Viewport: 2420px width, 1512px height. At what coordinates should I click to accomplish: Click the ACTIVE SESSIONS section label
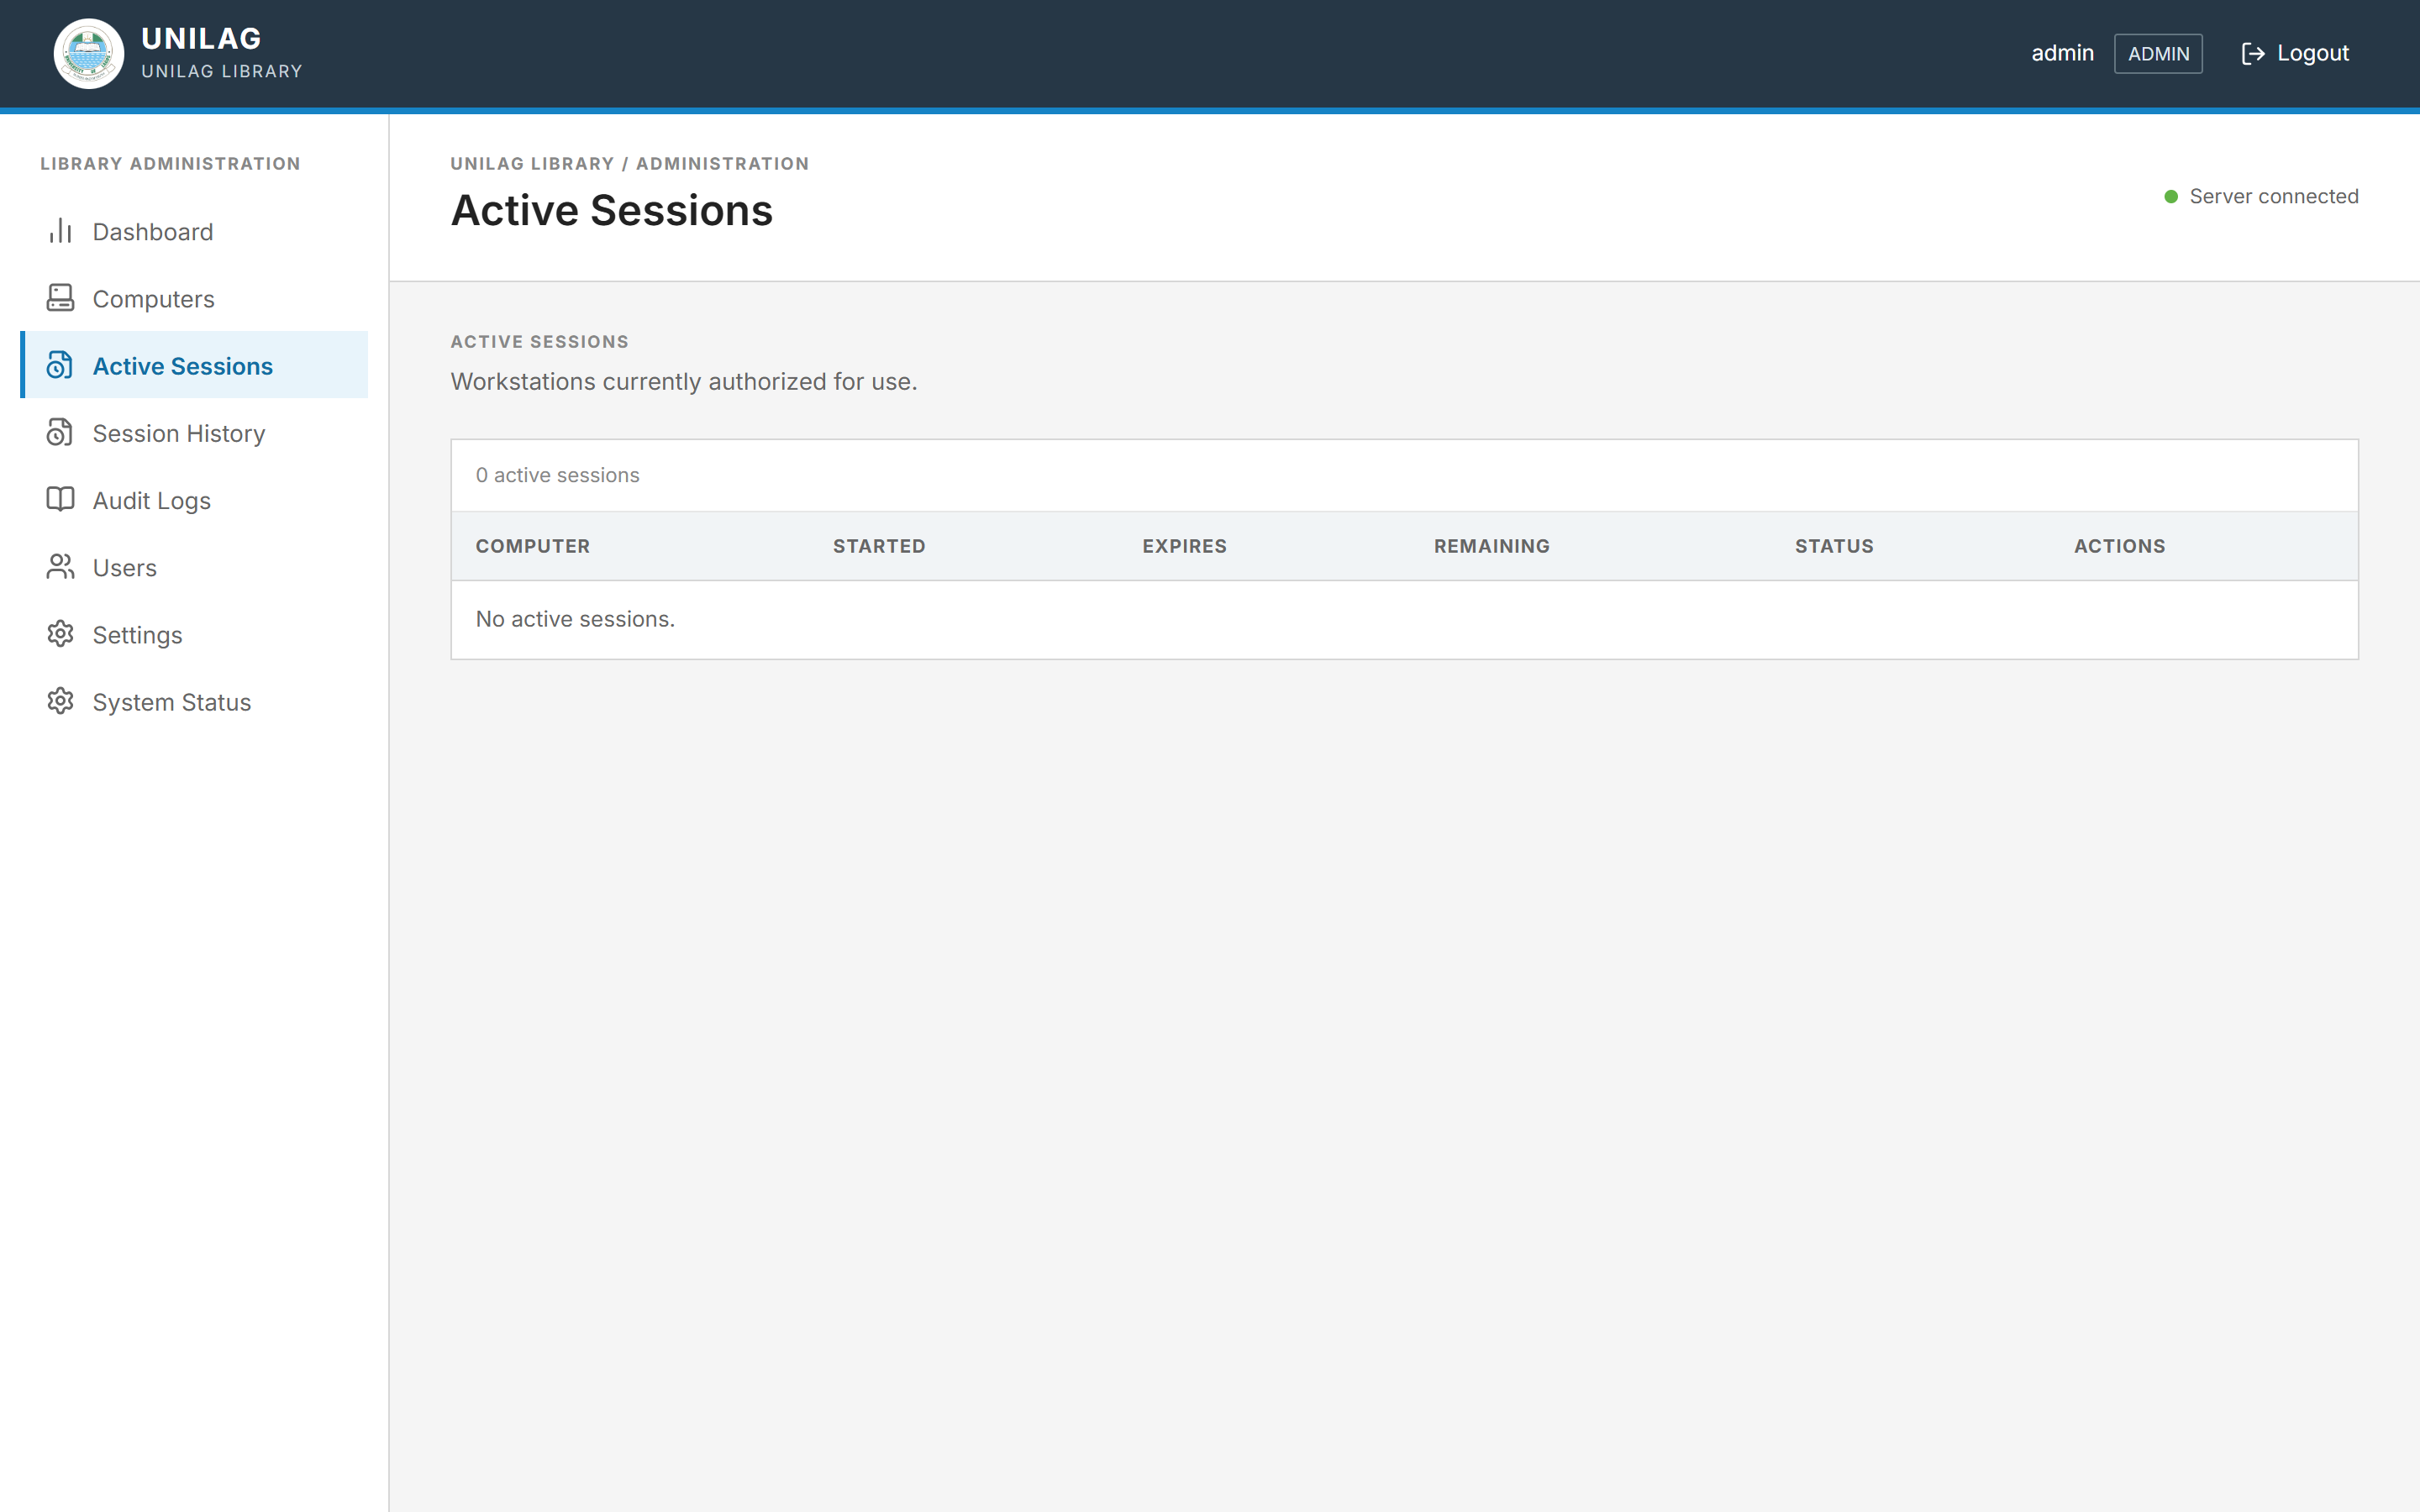point(539,341)
